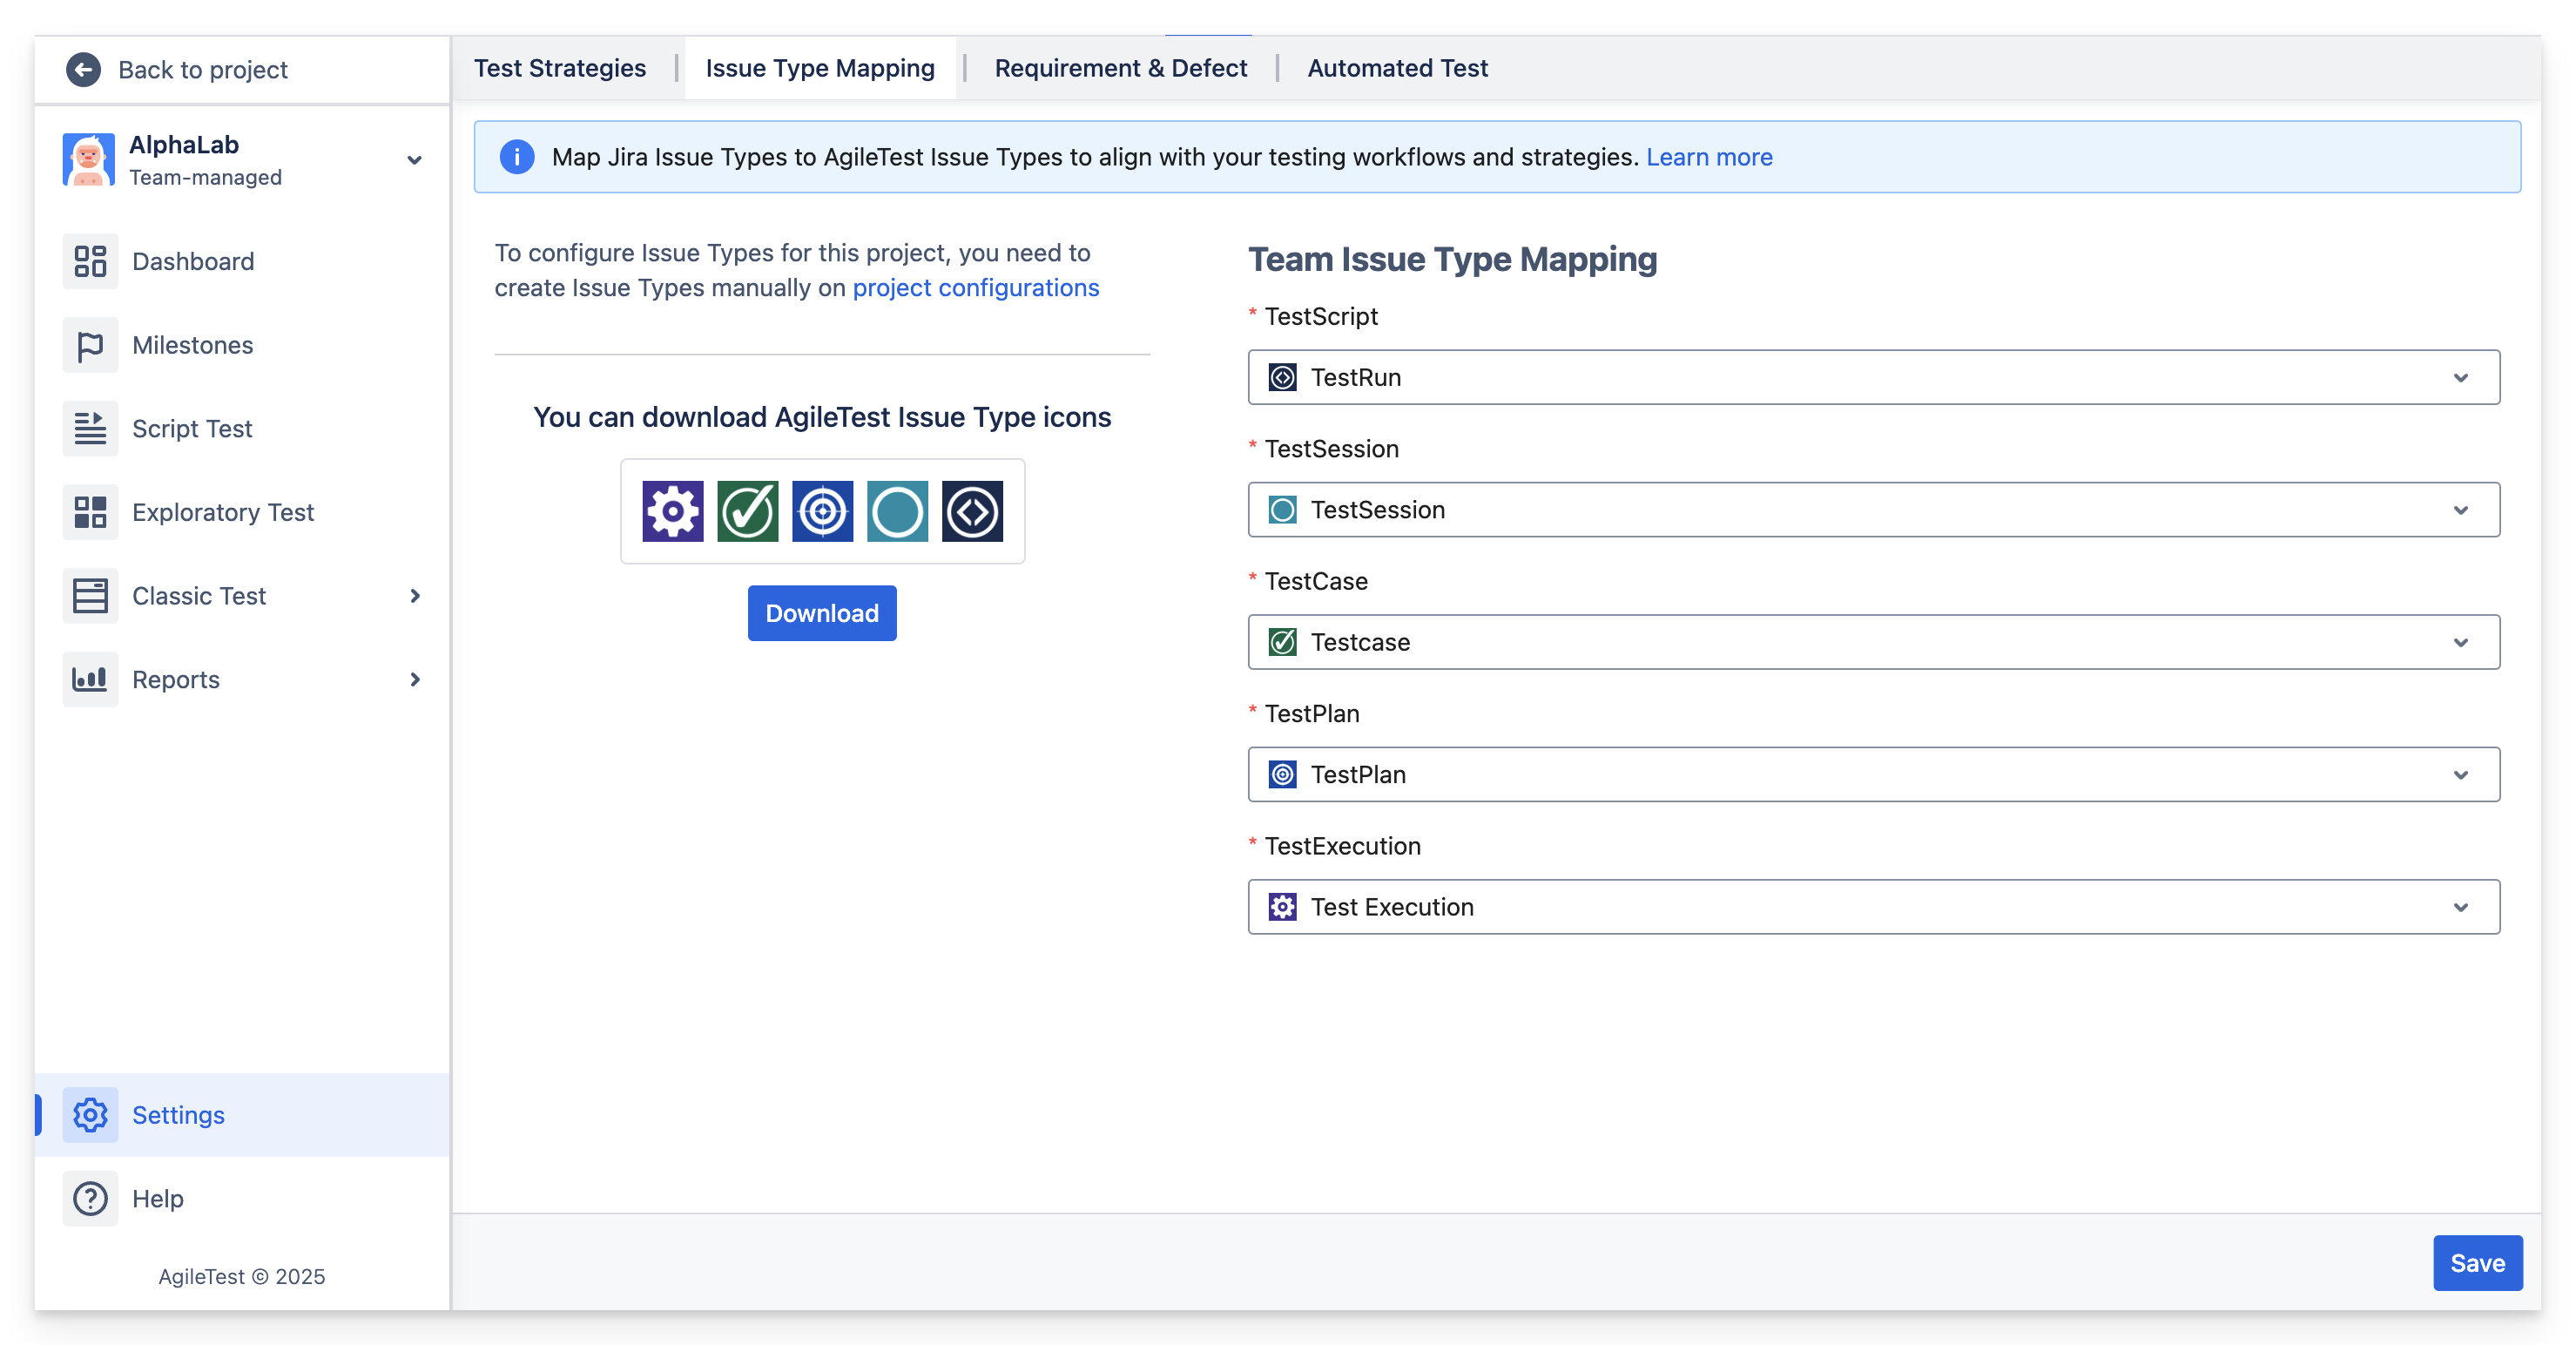Screen dimensions: 2576x1345
Task: Switch to Automated Test tab
Action: pyautogui.click(x=1397, y=68)
